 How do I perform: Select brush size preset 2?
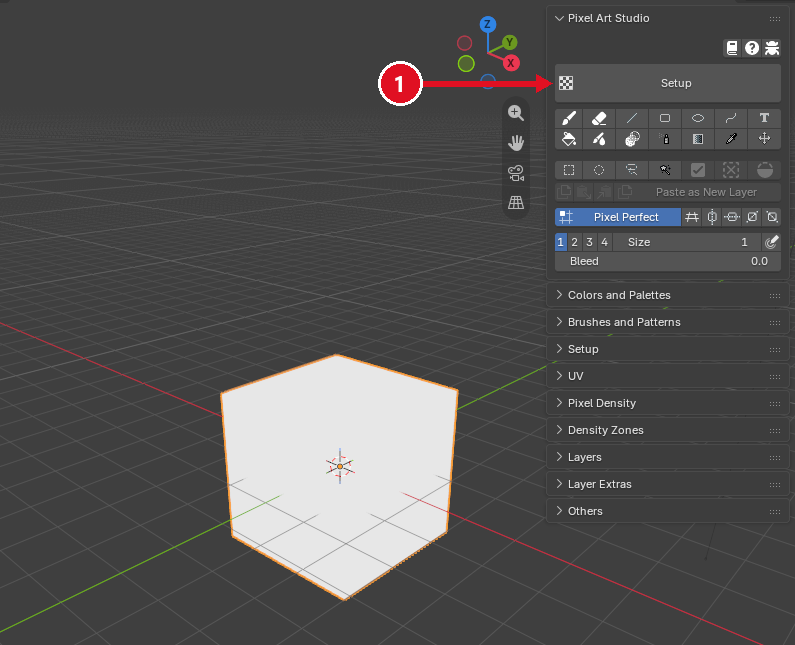pos(574,242)
